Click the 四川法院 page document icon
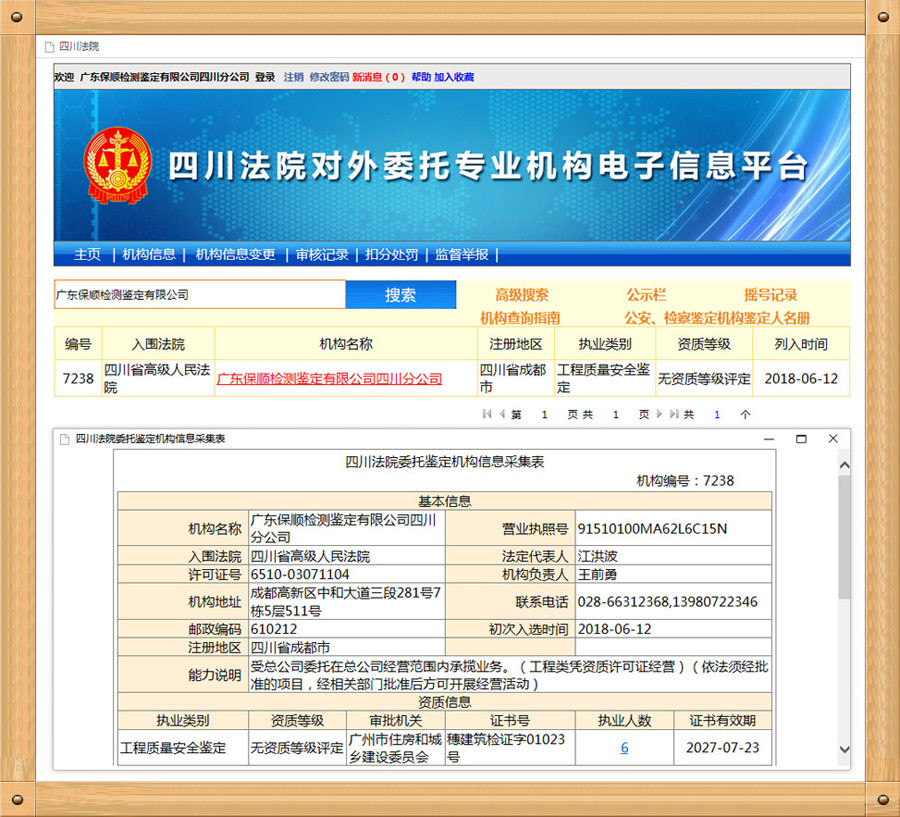The height and width of the screenshot is (817, 900). 49,47
